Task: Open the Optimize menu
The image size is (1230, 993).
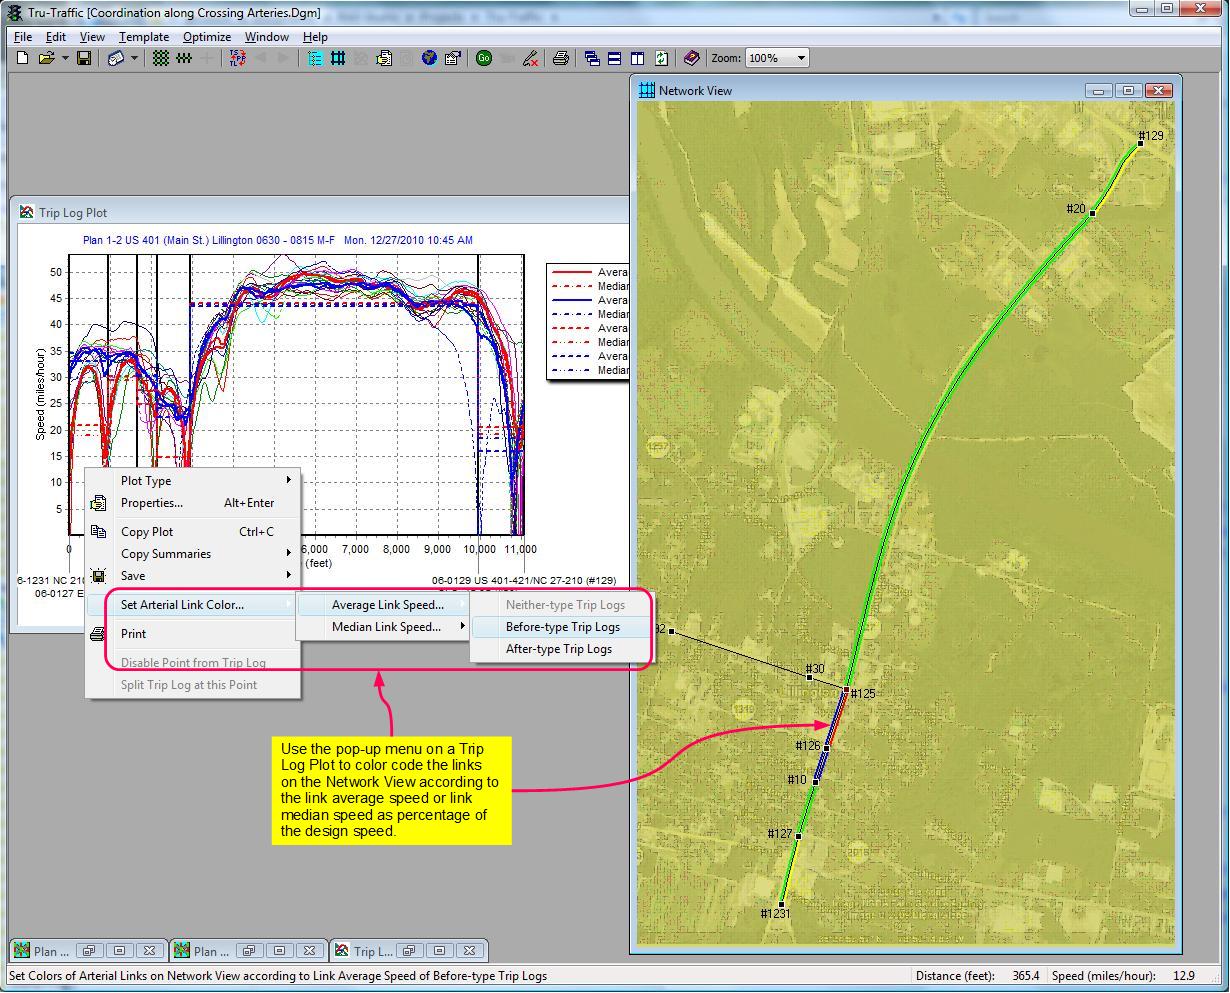Action: [x=207, y=37]
